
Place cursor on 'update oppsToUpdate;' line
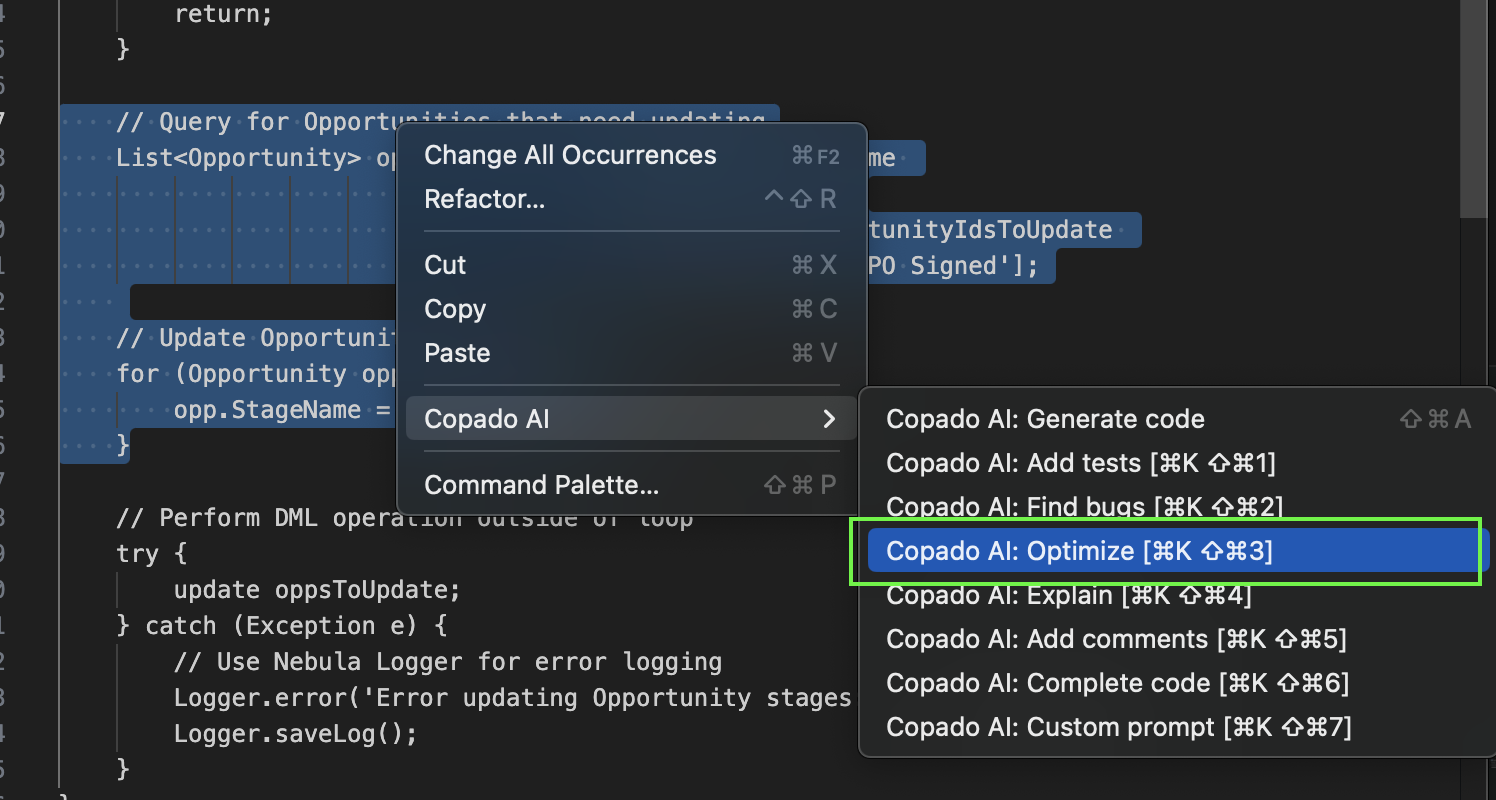(316, 590)
